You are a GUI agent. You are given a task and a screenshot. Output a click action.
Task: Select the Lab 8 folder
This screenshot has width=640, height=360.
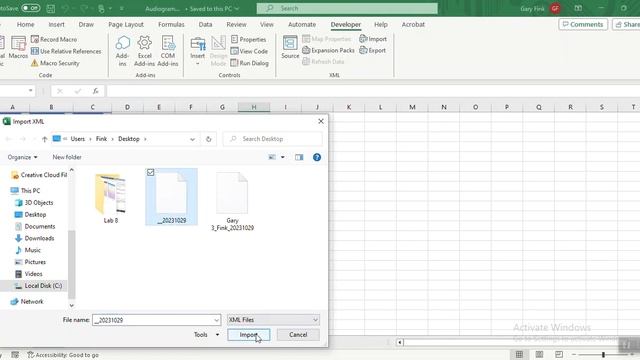[x=111, y=198]
